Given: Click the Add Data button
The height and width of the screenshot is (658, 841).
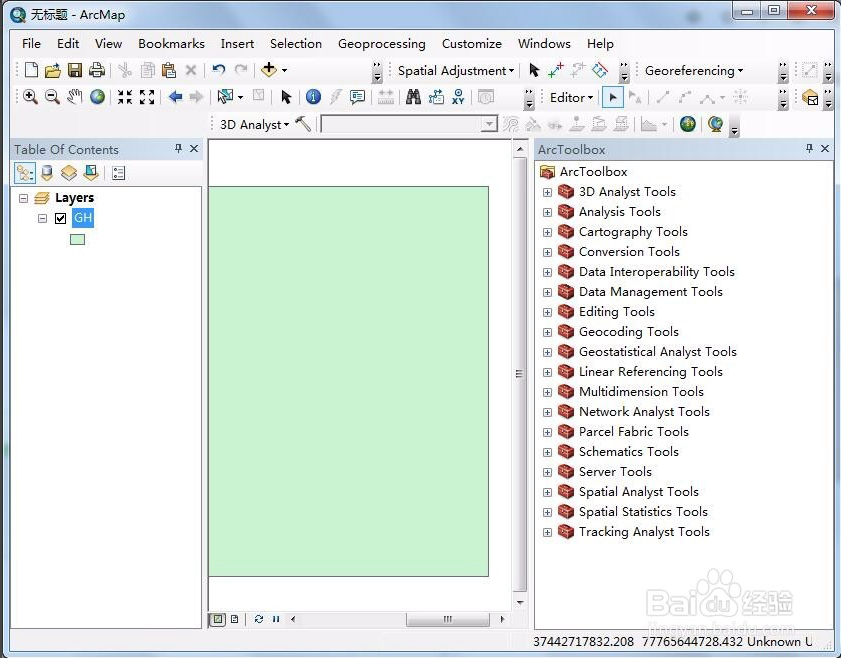Looking at the screenshot, I should coord(269,70).
